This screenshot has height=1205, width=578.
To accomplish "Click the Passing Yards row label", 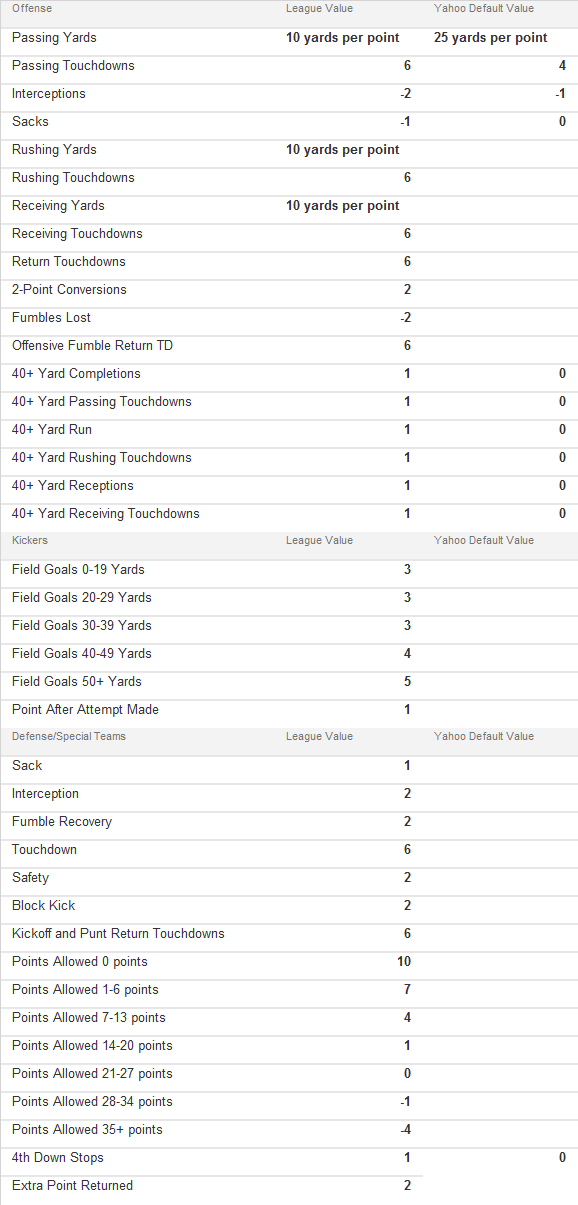I will (x=54, y=38).
